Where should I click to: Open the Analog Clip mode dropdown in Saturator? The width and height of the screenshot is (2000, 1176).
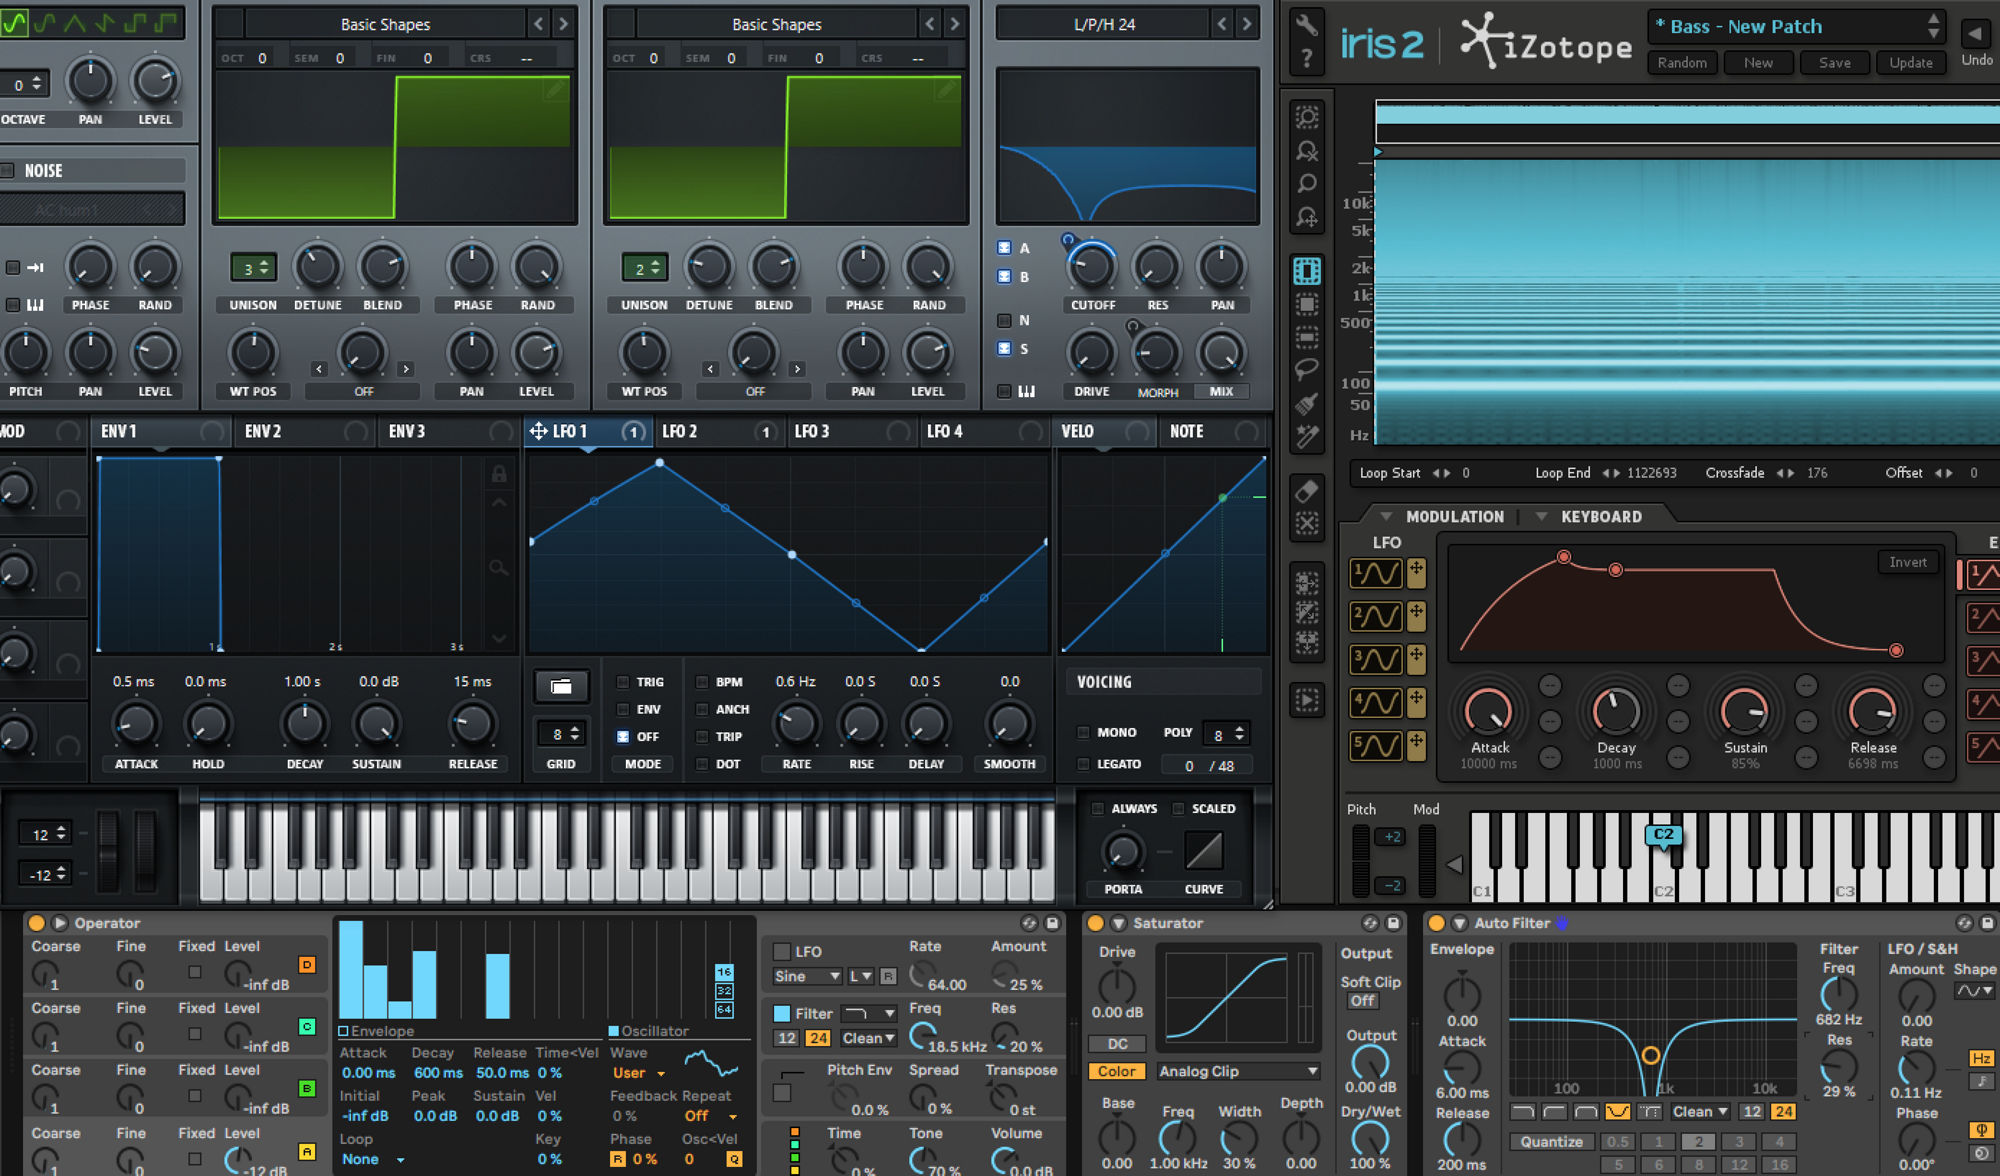(1238, 1070)
